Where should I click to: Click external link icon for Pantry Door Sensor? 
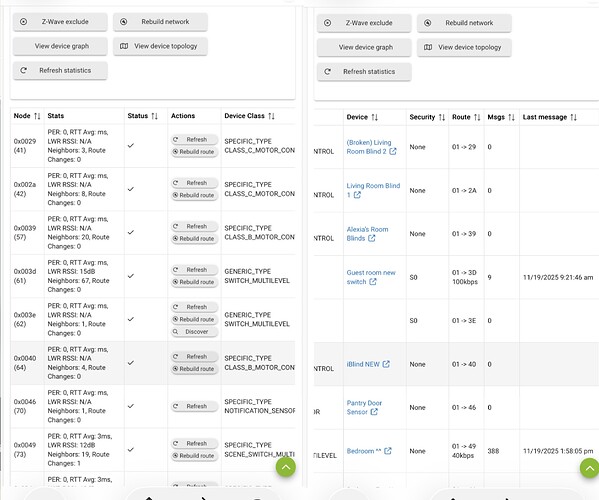[374, 412]
